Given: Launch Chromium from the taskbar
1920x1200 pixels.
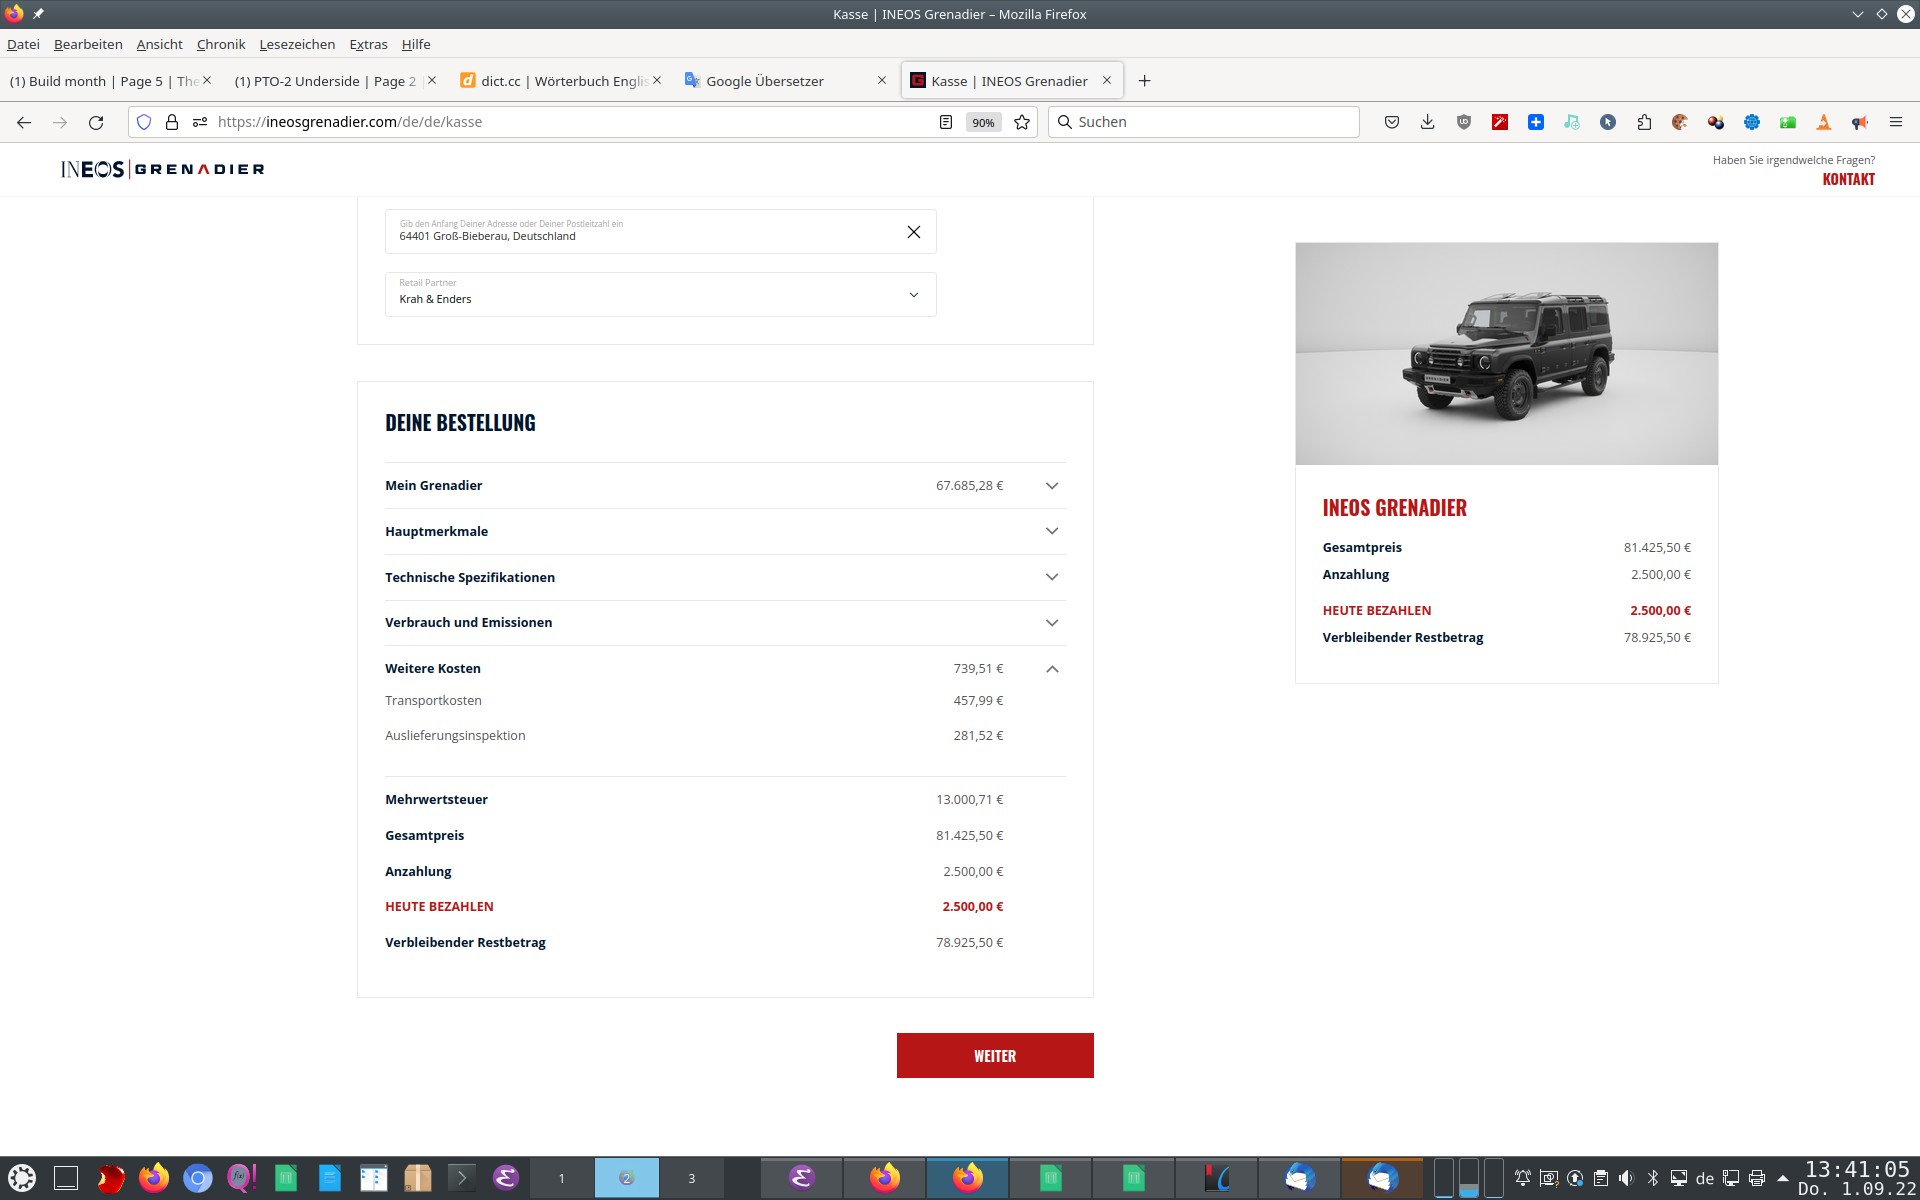Looking at the screenshot, I should point(197,1178).
